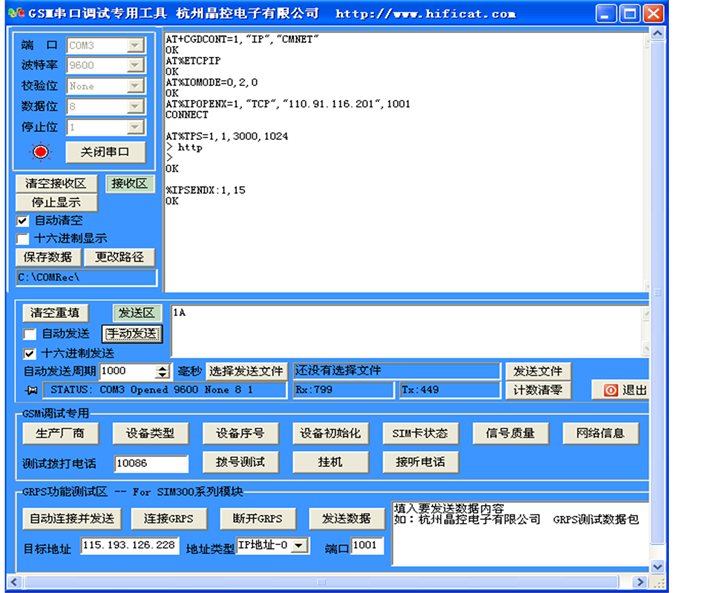Click the 发送区 label button
The width and height of the screenshot is (722, 593).
[x=136, y=313]
